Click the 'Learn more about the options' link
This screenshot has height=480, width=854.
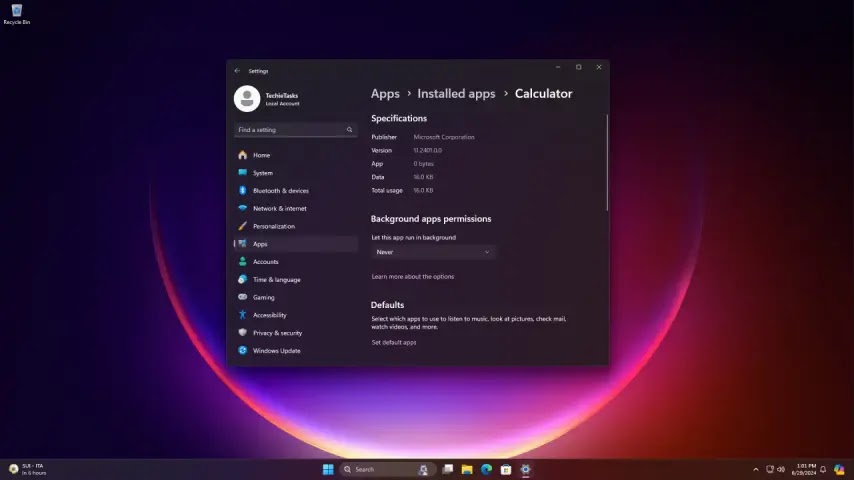tap(412, 276)
